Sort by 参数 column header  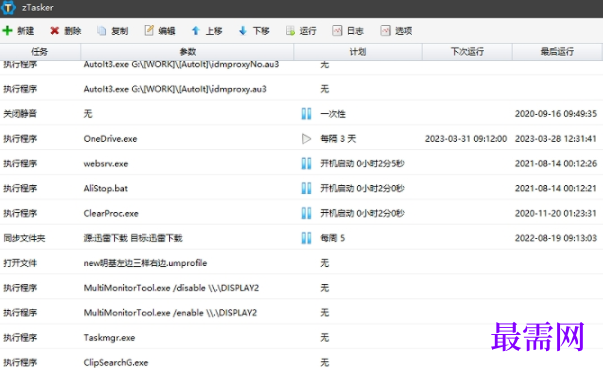click(x=187, y=52)
